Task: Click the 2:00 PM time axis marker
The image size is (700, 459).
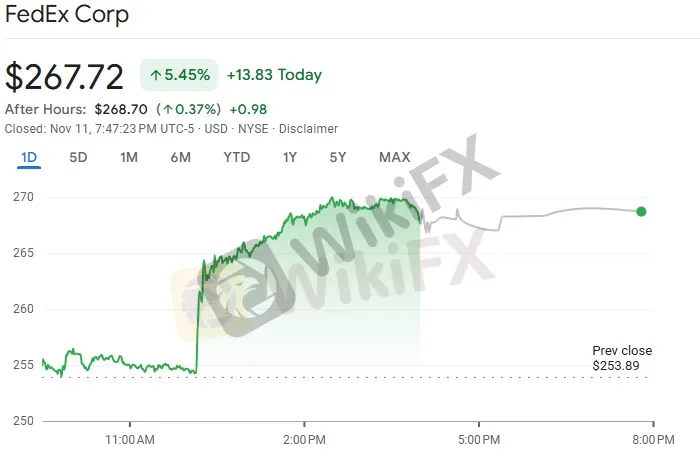Action: (x=304, y=439)
